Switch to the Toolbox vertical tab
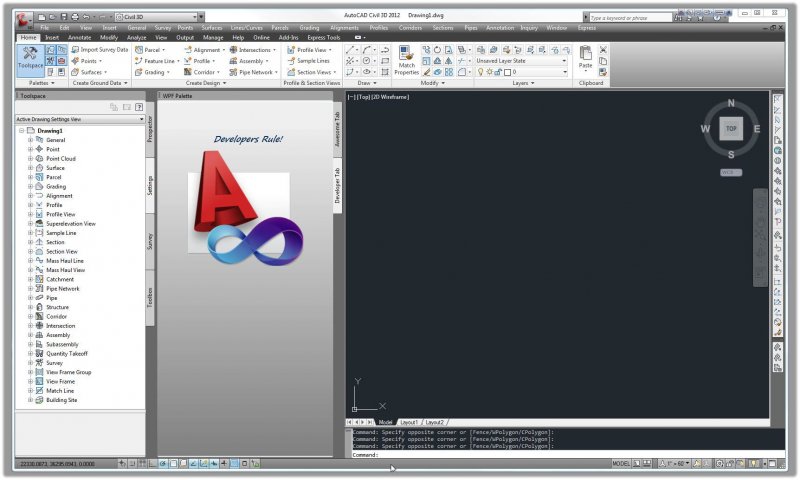 [150, 297]
